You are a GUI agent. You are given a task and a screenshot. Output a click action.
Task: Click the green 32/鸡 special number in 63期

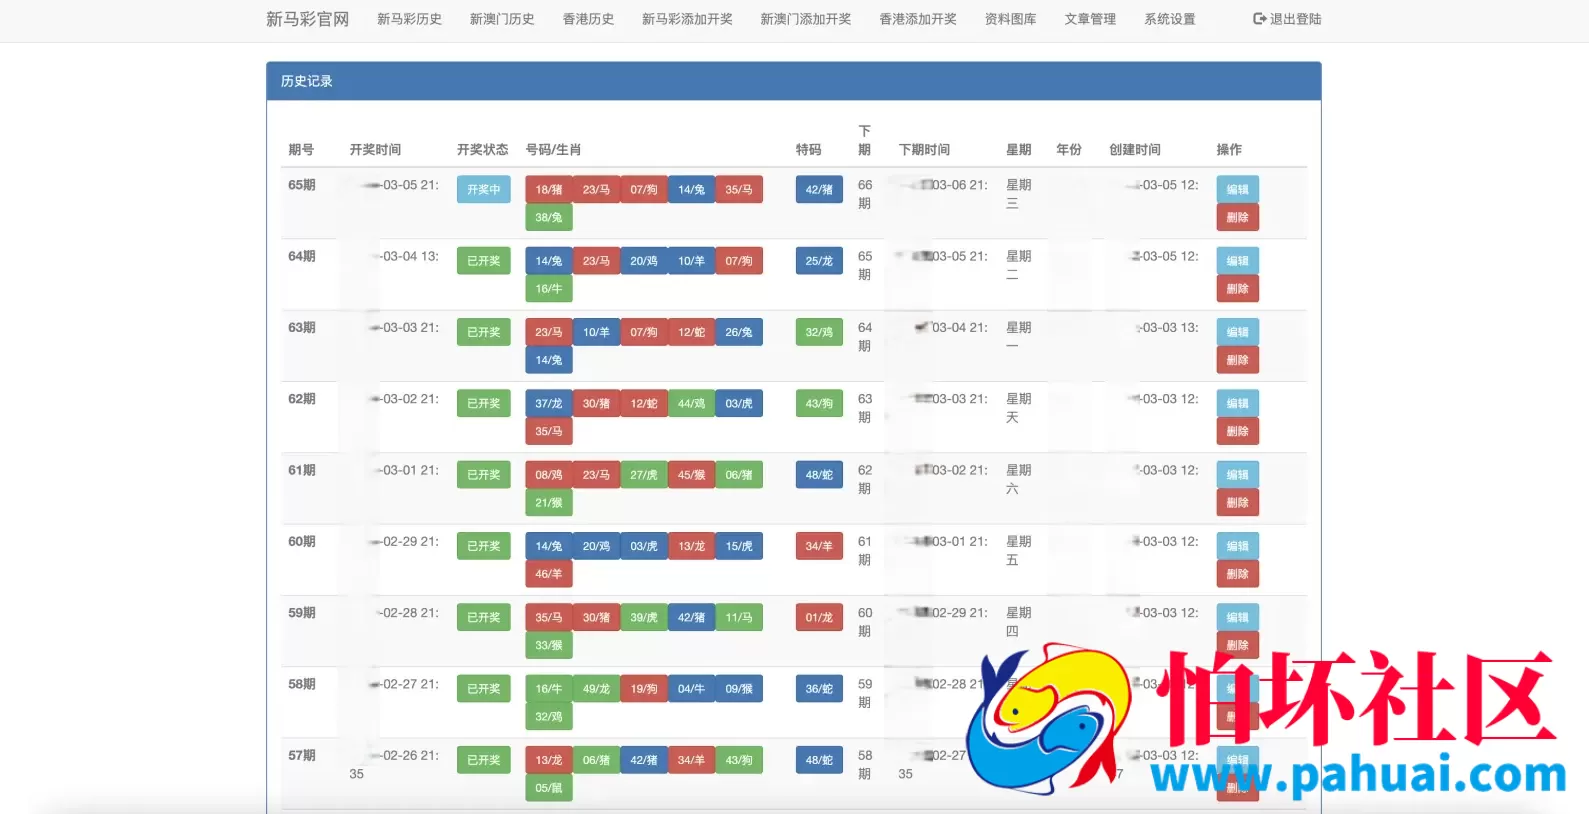819,332
